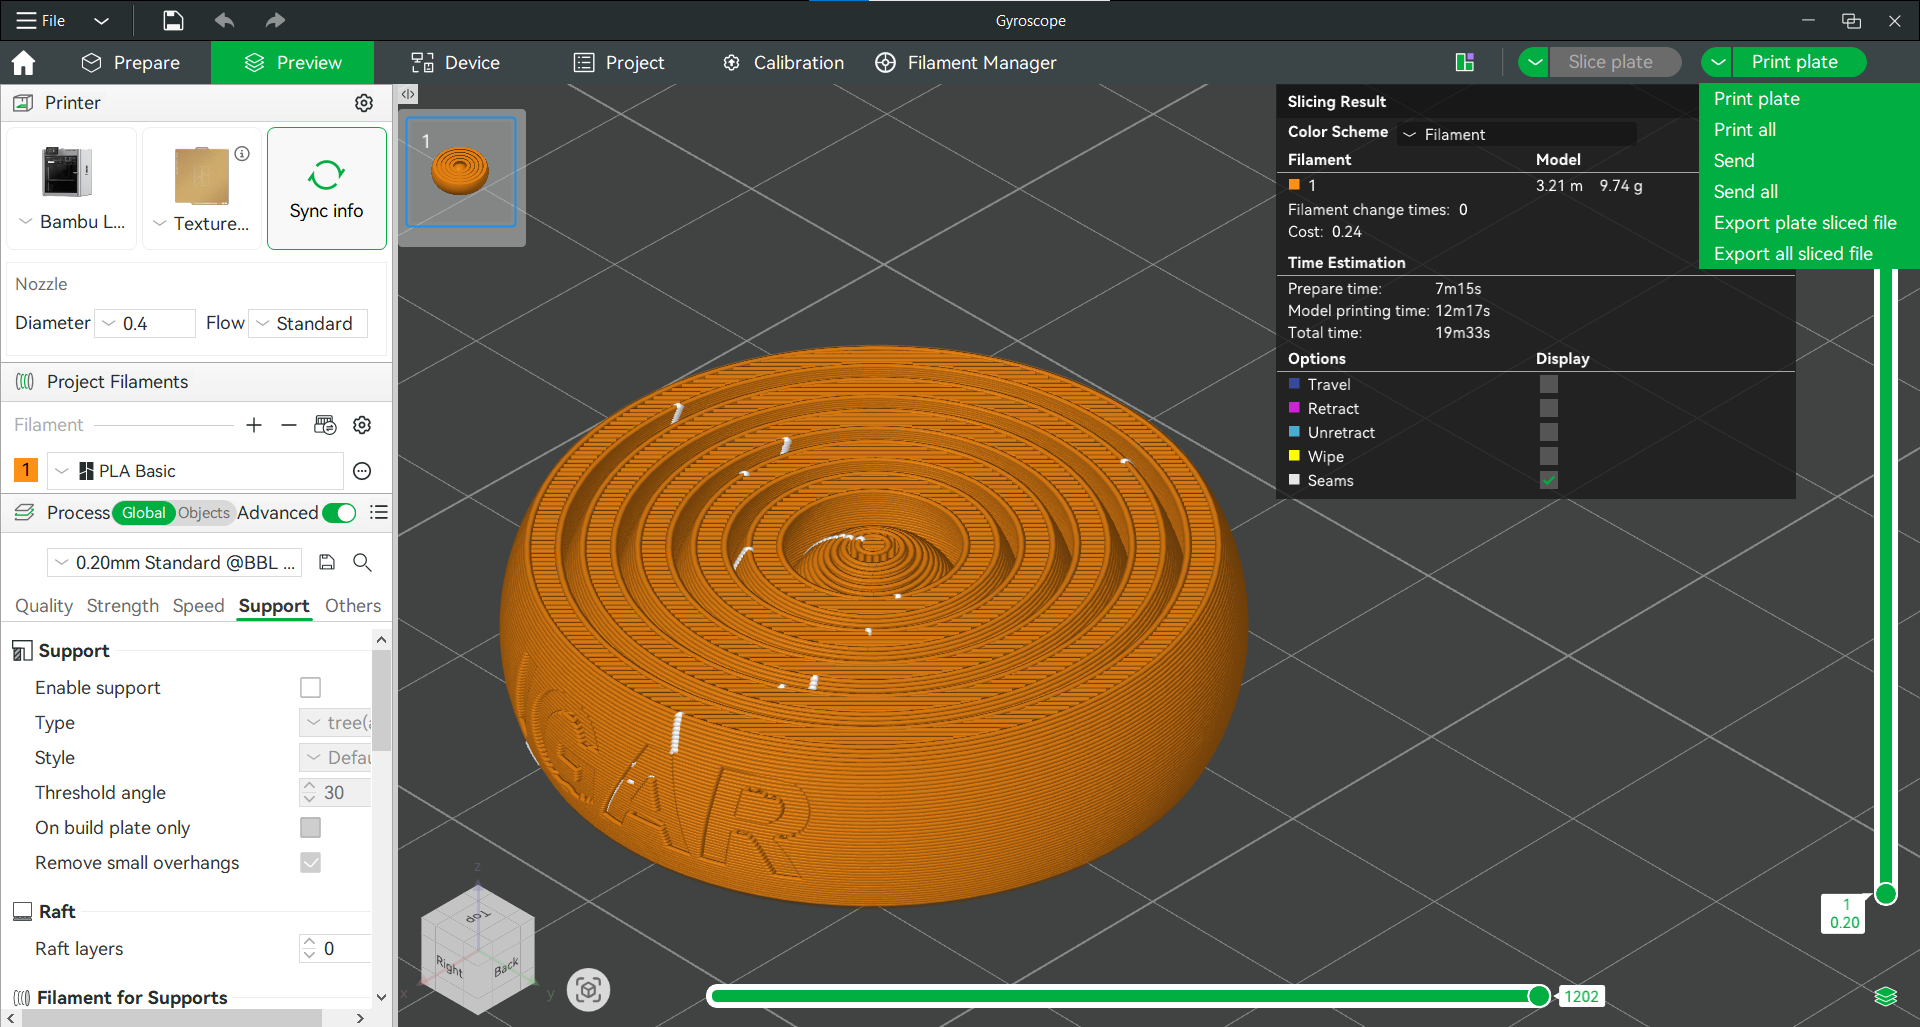This screenshot has width=1920, height=1027.
Task: Switch to the Prepare tab
Action: coord(131,63)
